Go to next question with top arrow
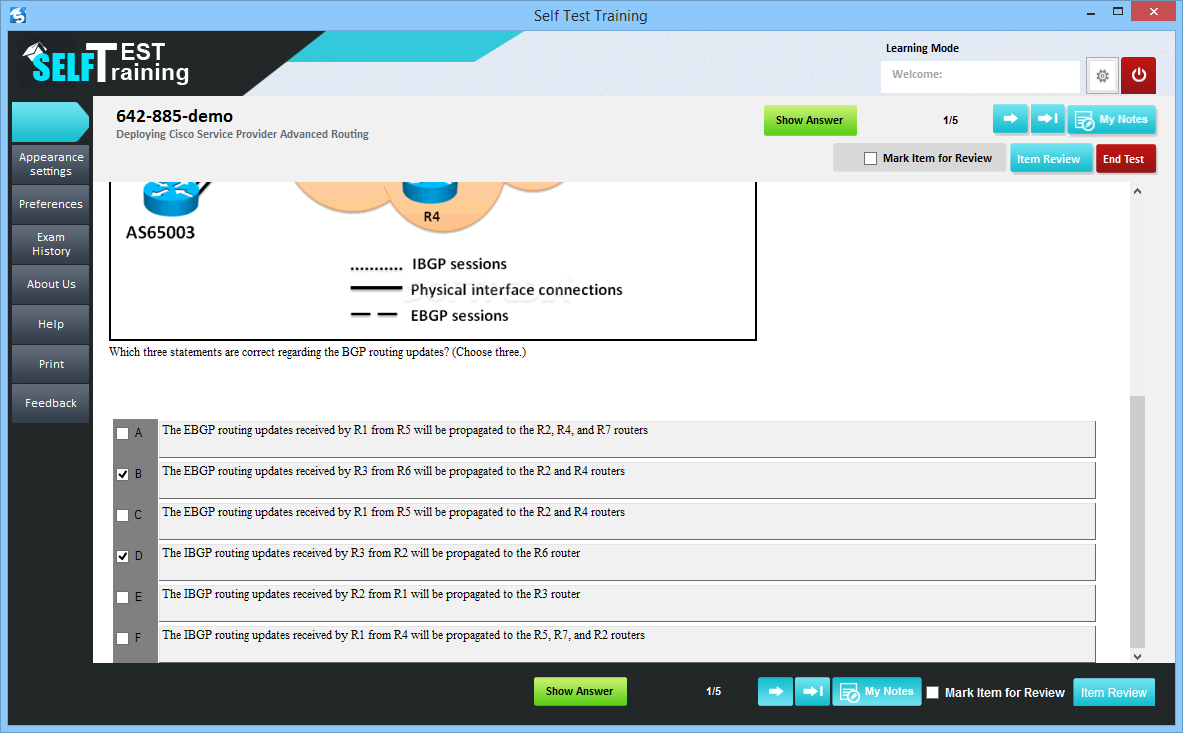The height and width of the screenshot is (733, 1183). (1010, 119)
